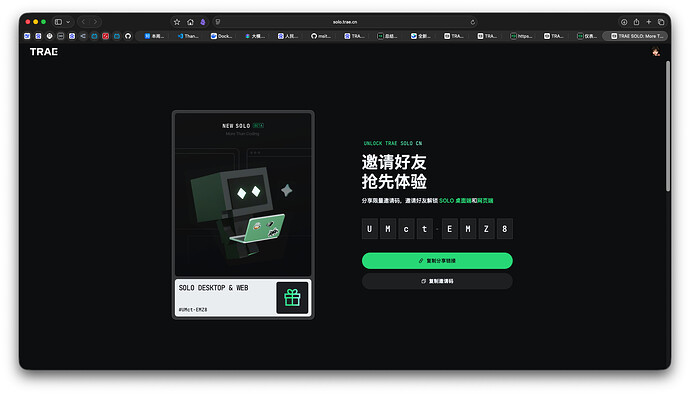Open a new tab with plus icon

tap(649, 22)
